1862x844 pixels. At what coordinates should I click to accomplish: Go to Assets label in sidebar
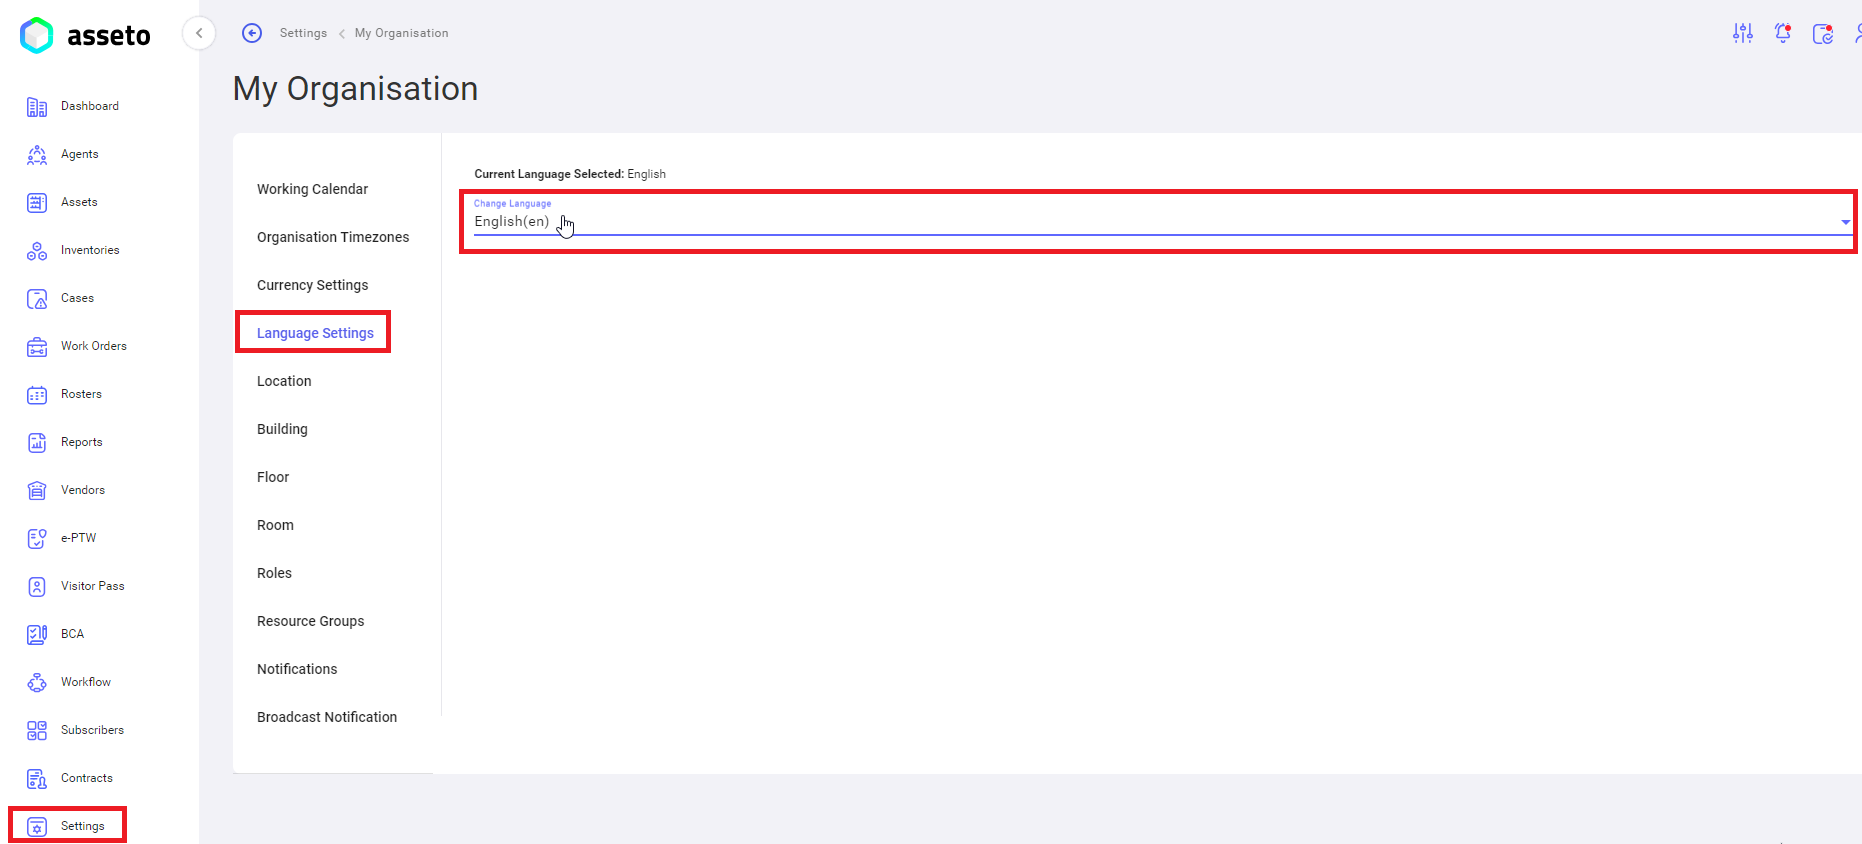tap(79, 202)
